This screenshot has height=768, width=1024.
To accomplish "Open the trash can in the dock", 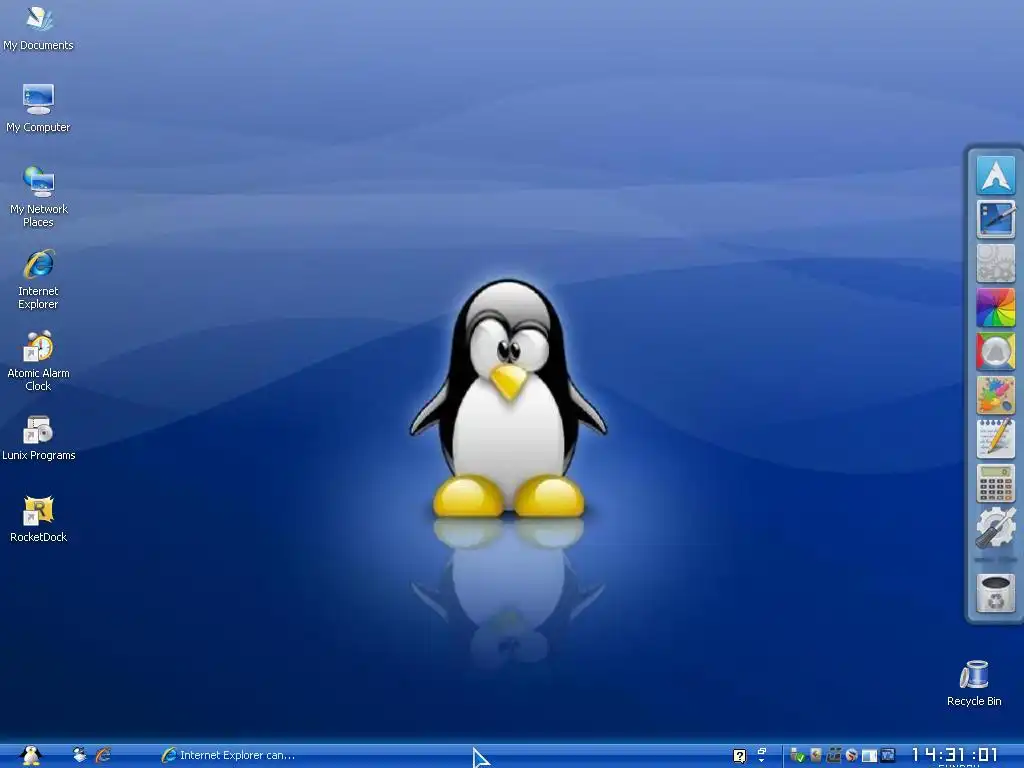I will [x=995, y=593].
